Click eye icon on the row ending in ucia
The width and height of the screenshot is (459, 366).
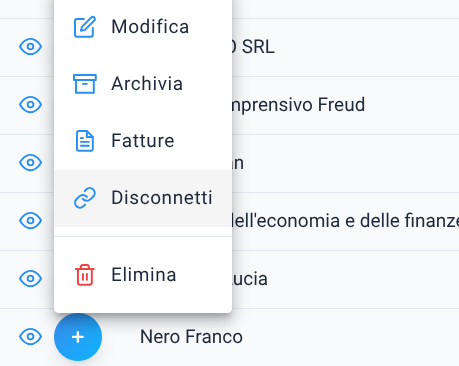coord(30,279)
